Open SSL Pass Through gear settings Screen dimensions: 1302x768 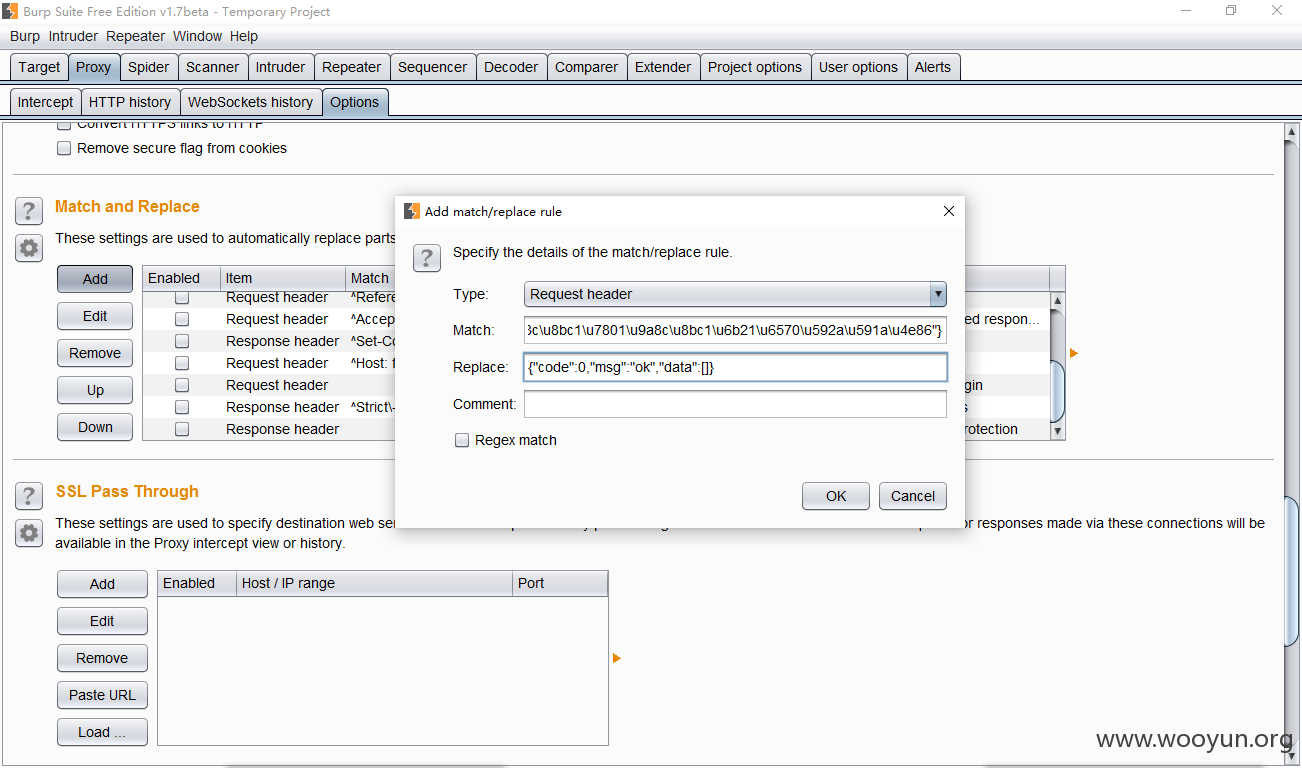point(29,533)
